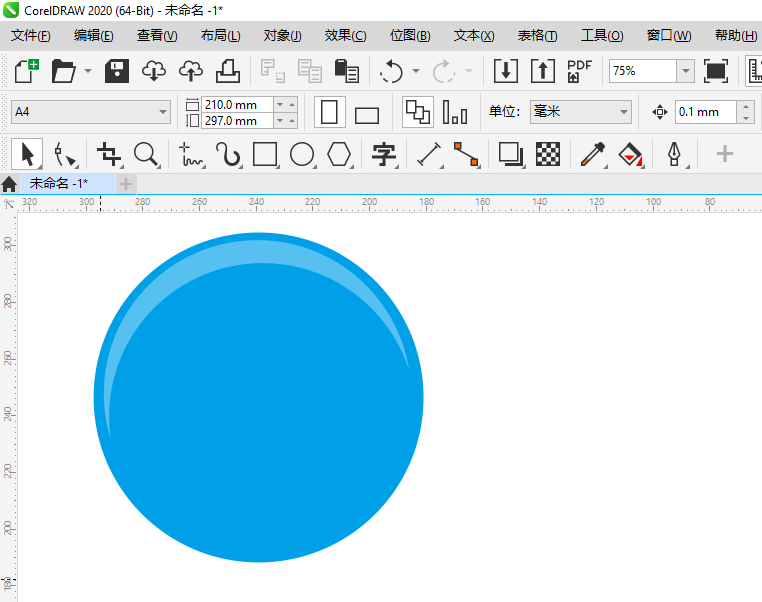762x602 pixels.
Task: Select the Transparency checkerboard tool
Action: (547, 154)
